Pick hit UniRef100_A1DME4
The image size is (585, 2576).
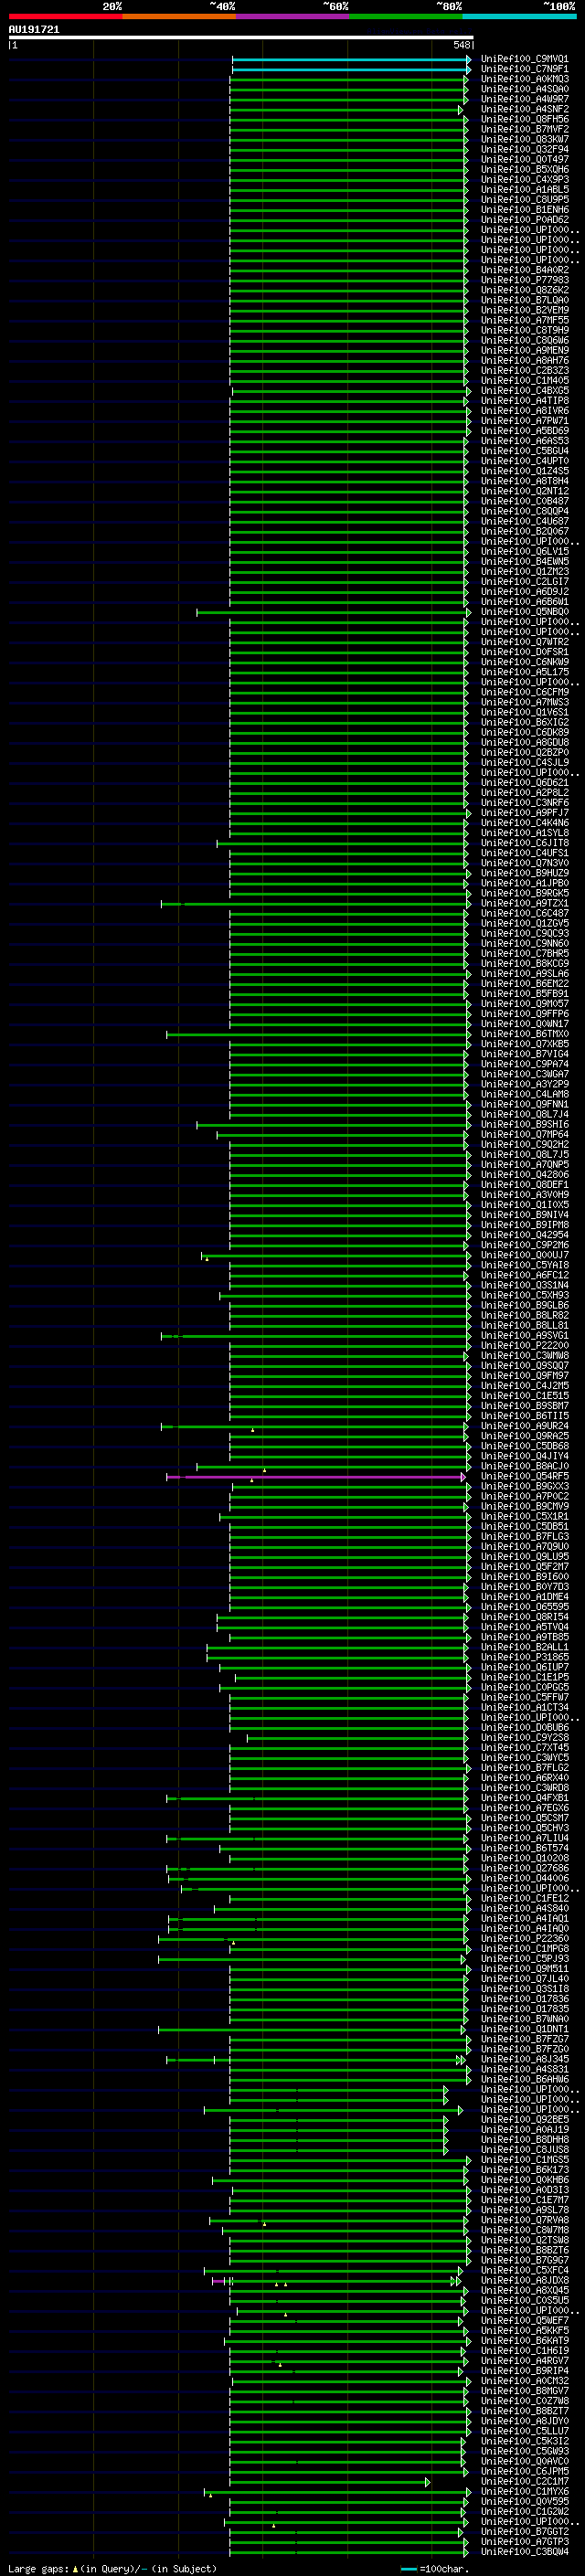pos(525,1596)
